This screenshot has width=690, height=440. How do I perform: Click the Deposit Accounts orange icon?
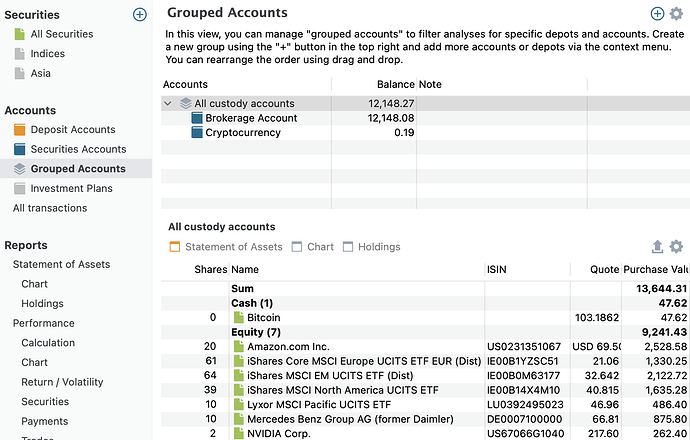pos(19,130)
